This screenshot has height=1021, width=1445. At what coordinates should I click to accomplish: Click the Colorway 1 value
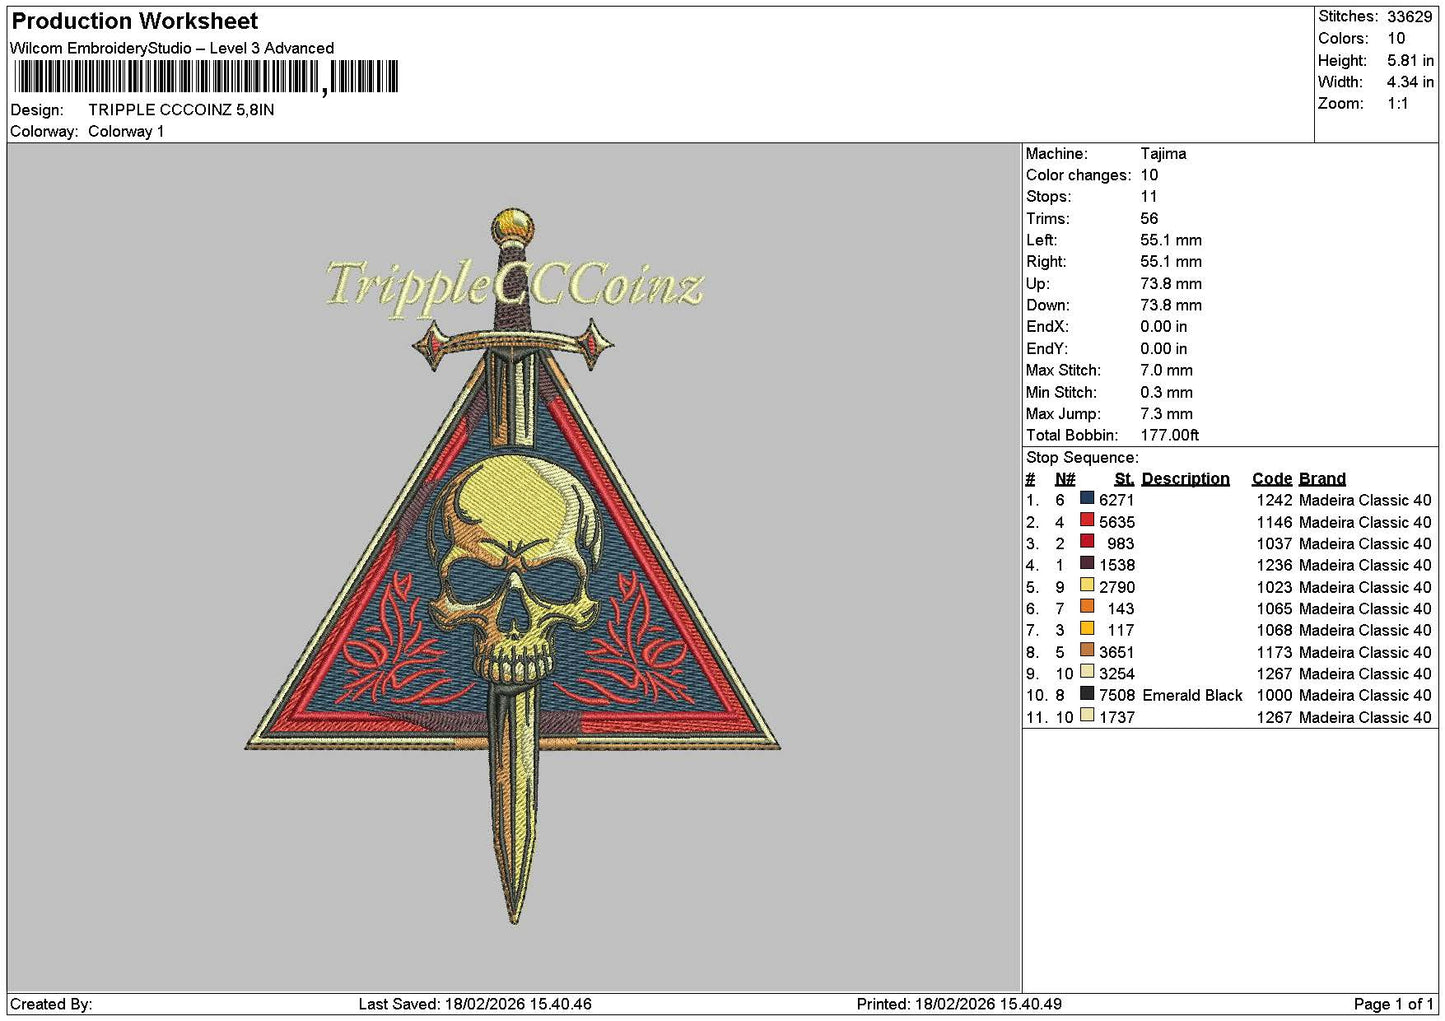tap(126, 131)
